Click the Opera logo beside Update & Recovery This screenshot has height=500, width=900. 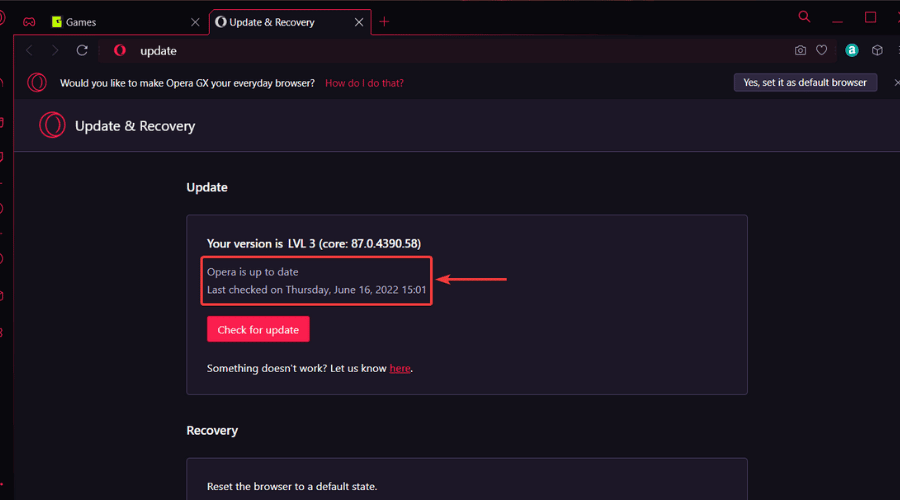click(52, 125)
